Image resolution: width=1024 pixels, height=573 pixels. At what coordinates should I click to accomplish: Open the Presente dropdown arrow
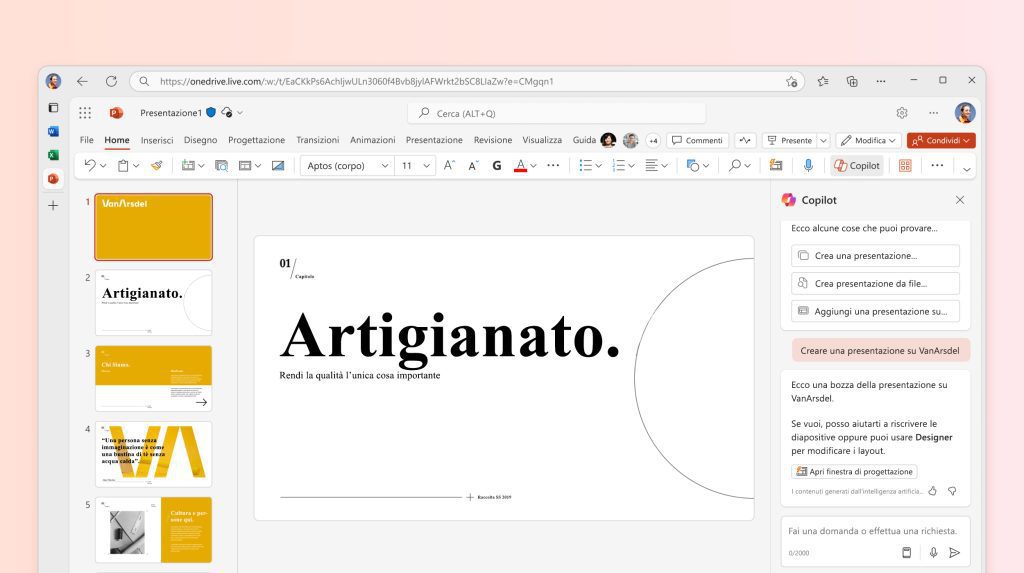(x=824, y=140)
